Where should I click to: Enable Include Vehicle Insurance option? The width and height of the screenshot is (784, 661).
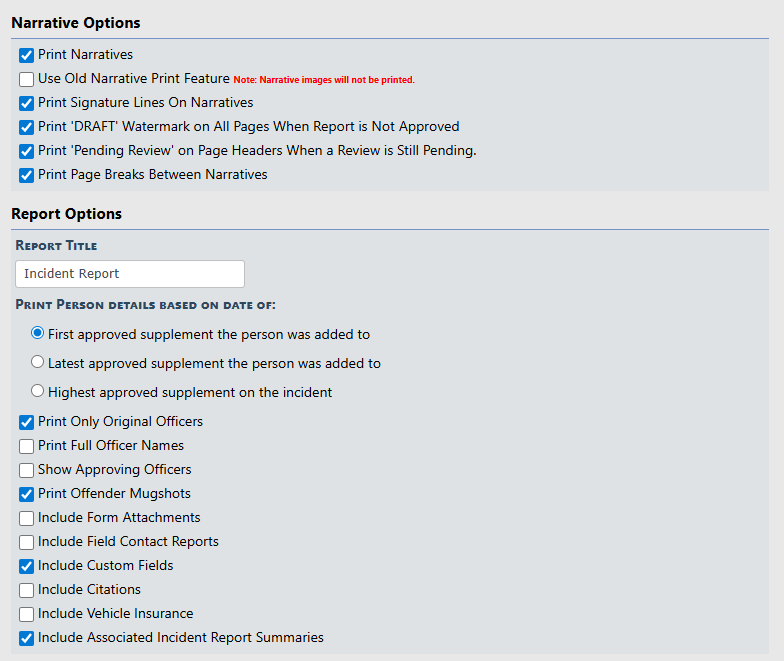pyautogui.click(x=27, y=614)
